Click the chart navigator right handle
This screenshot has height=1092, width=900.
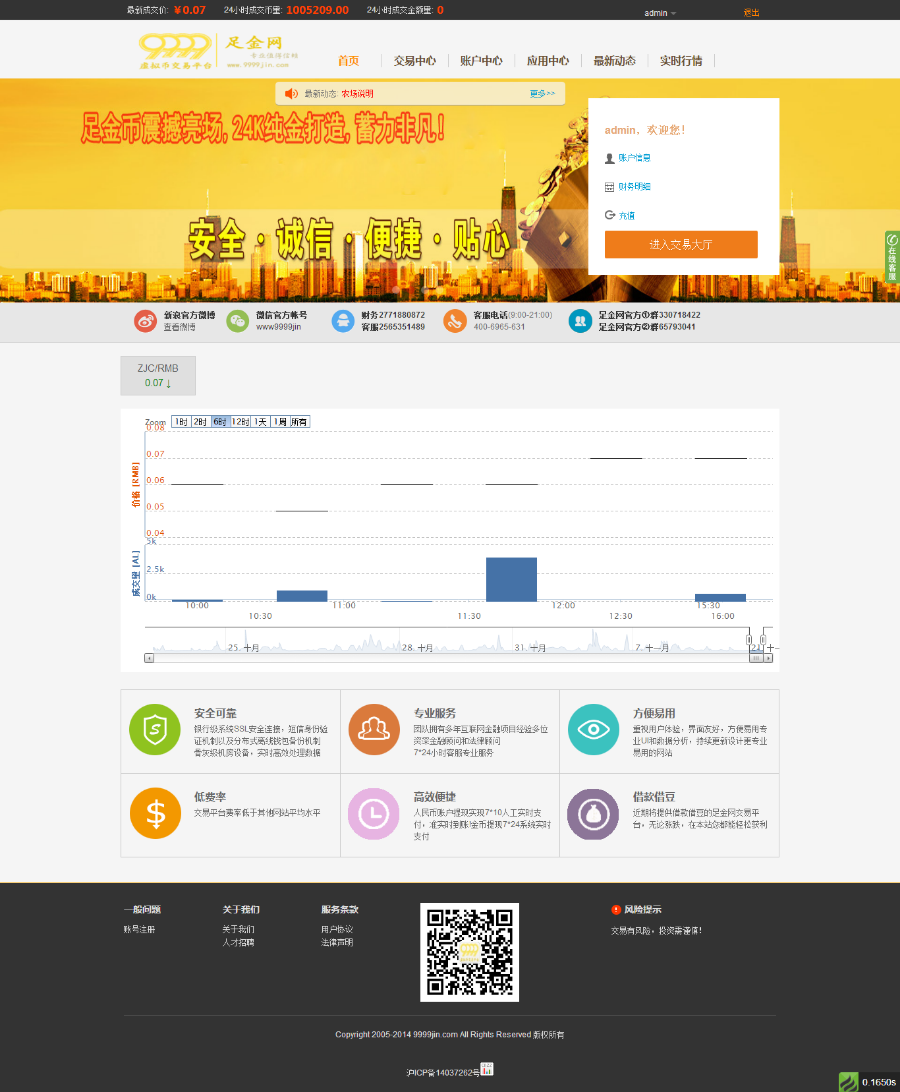[763, 639]
